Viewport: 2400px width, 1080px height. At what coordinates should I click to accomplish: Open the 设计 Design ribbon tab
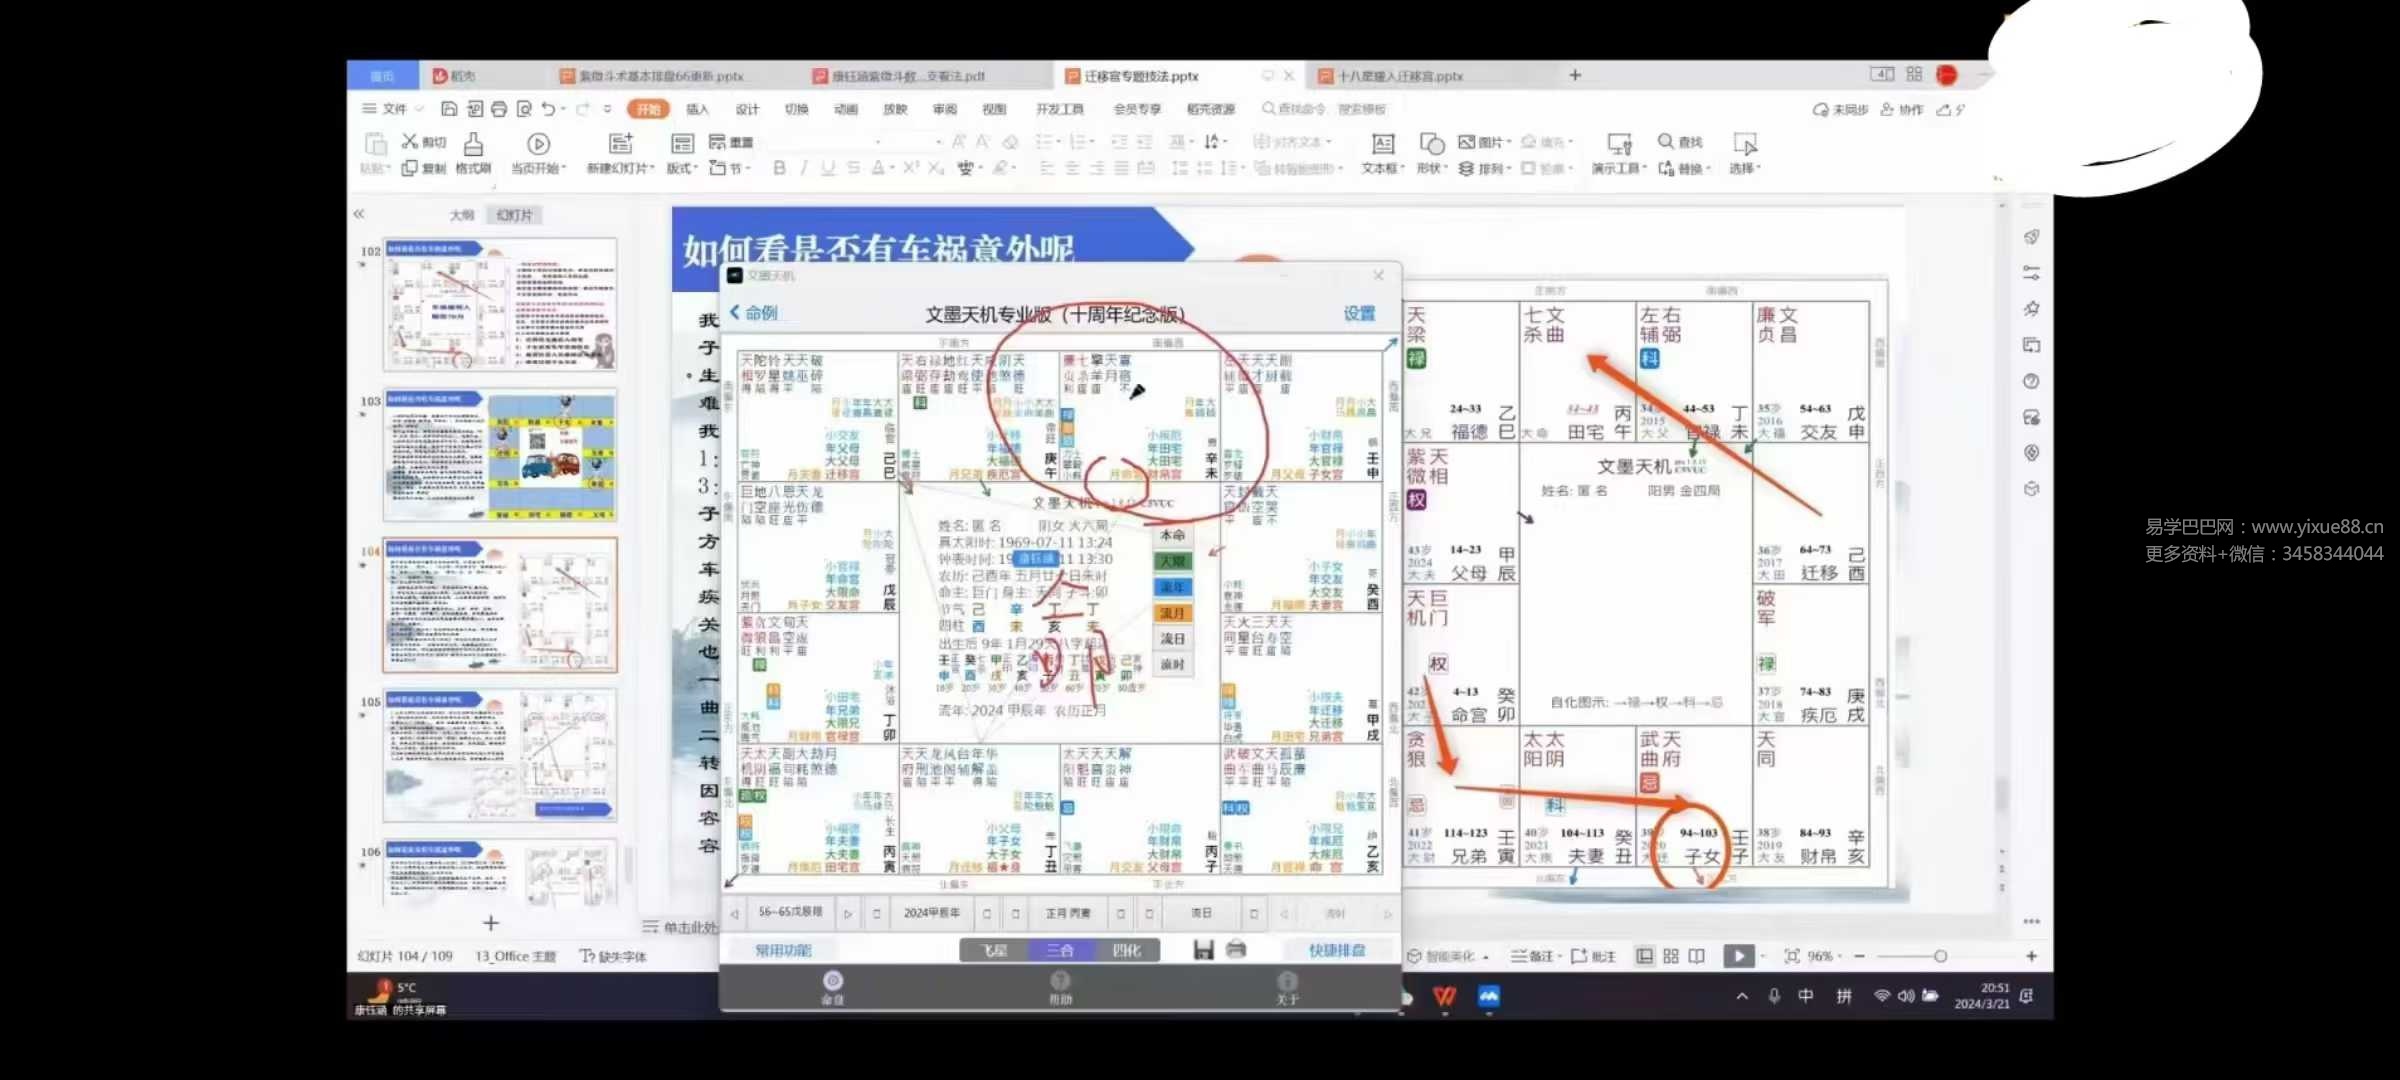coord(747,109)
